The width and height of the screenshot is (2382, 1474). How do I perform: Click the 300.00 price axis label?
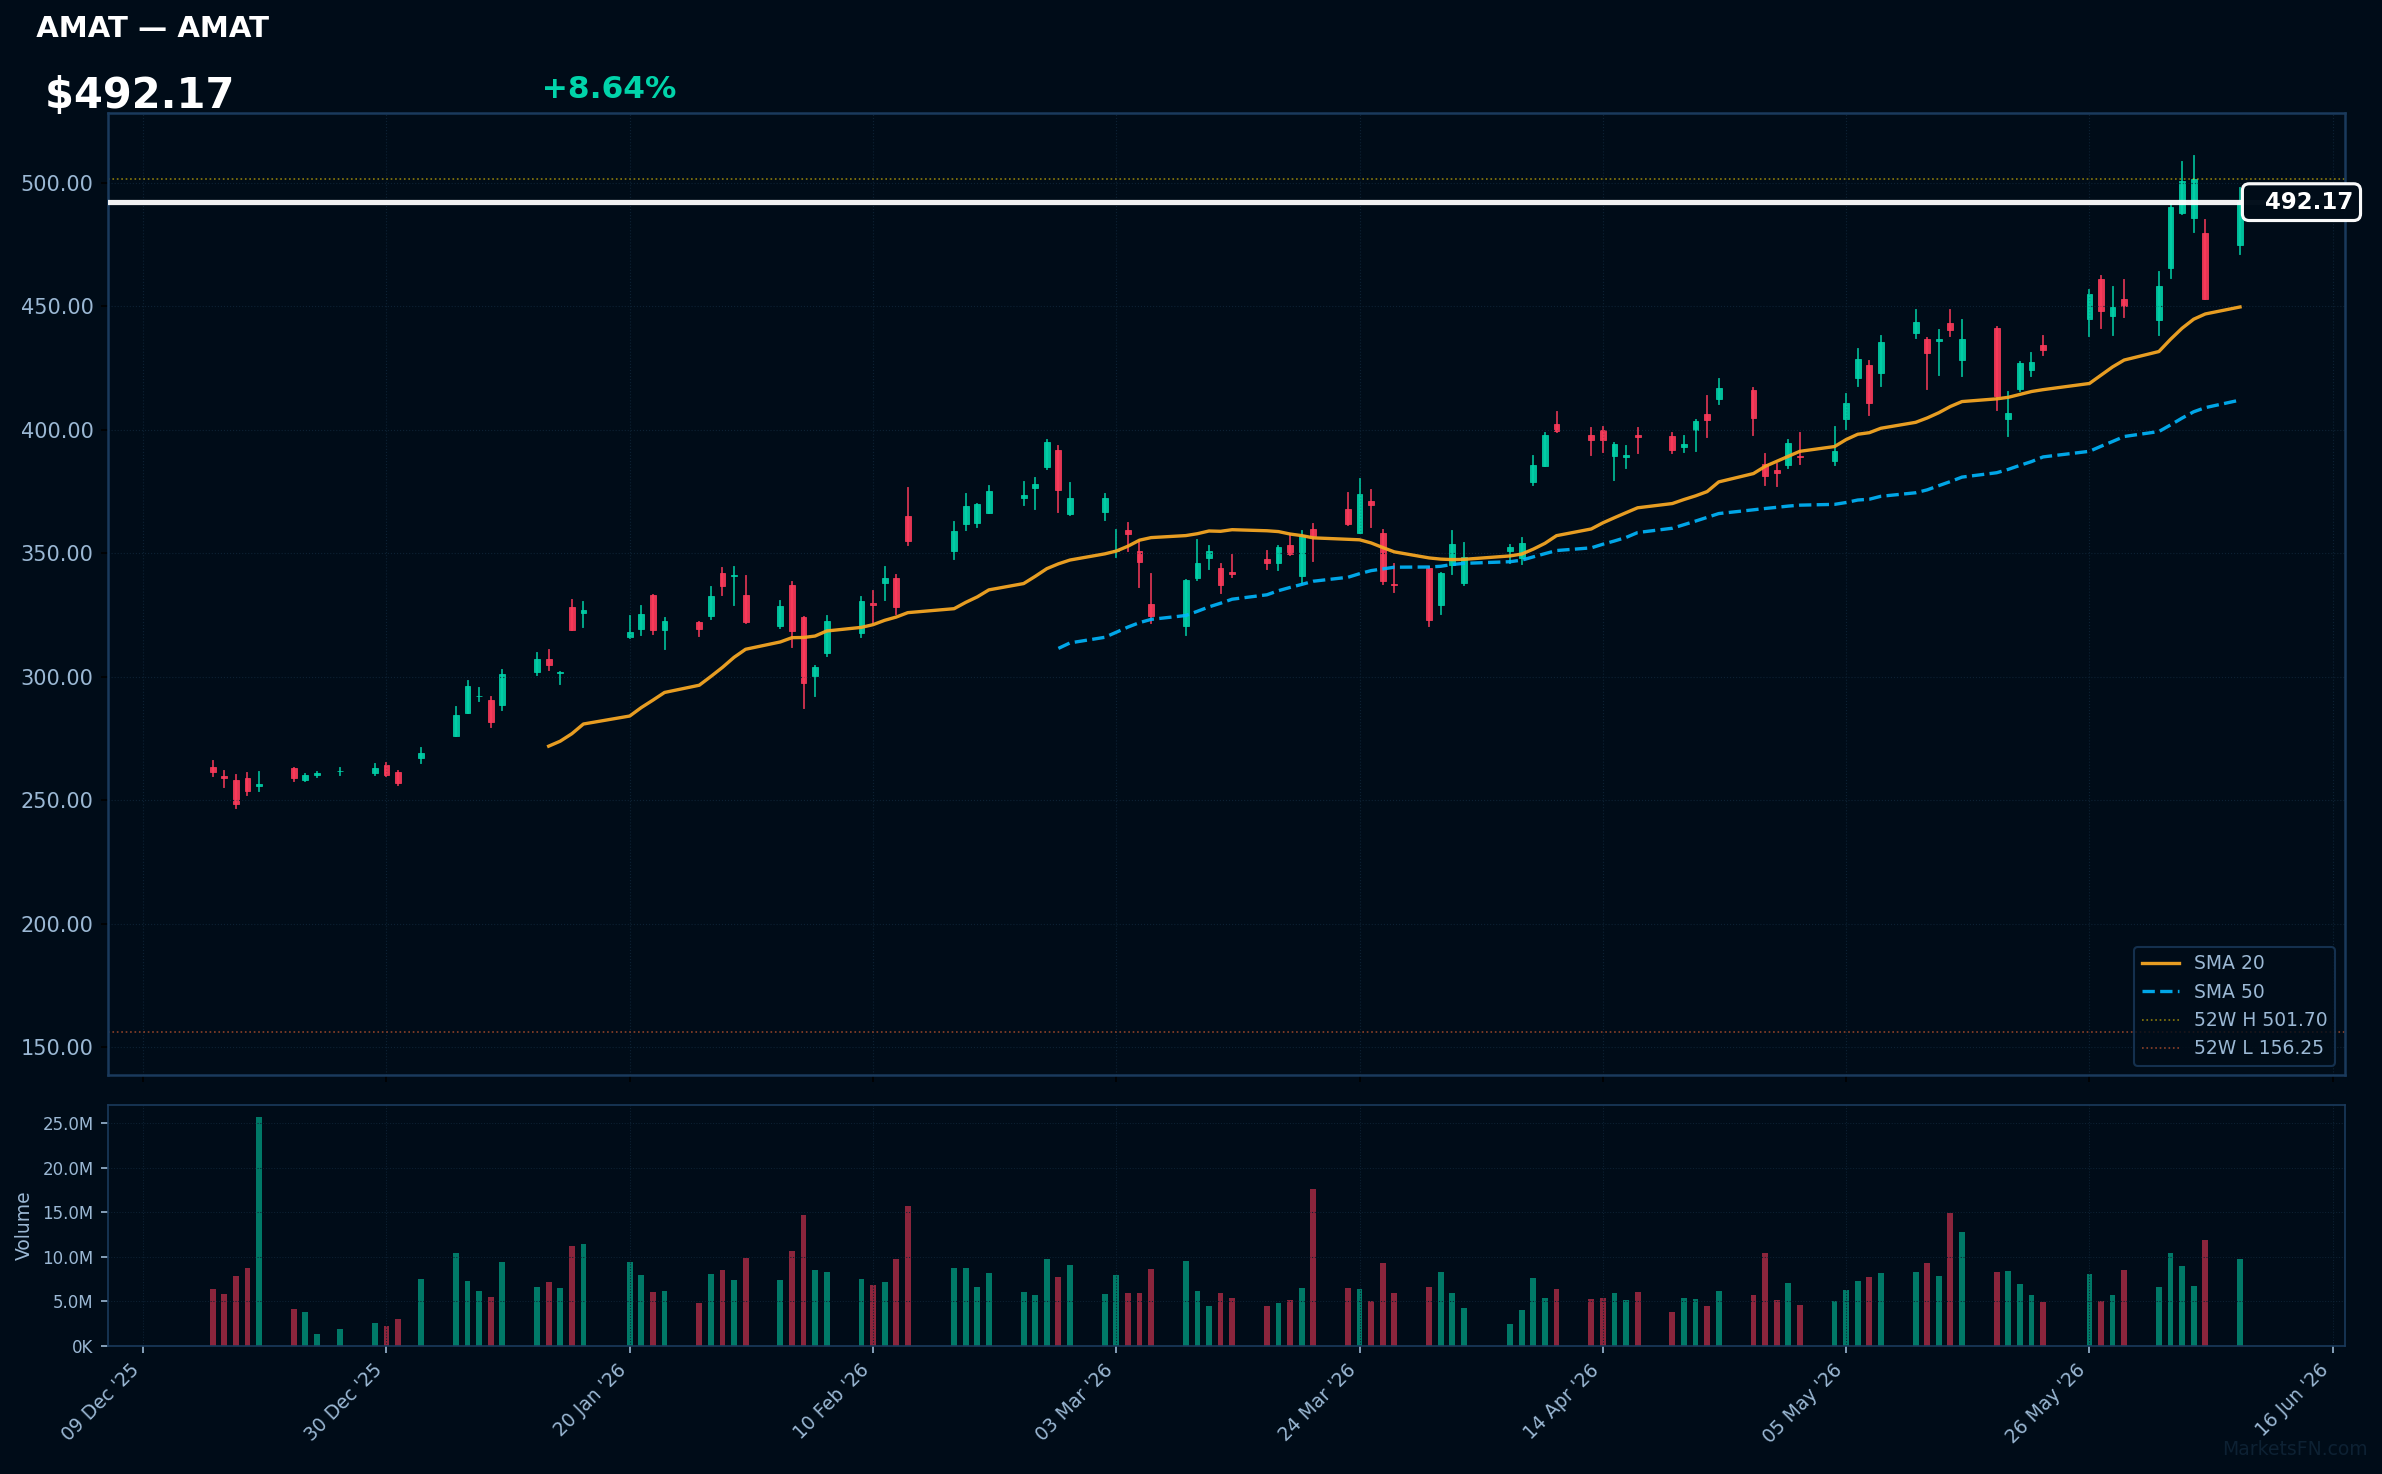pyautogui.click(x=57, y=678)
